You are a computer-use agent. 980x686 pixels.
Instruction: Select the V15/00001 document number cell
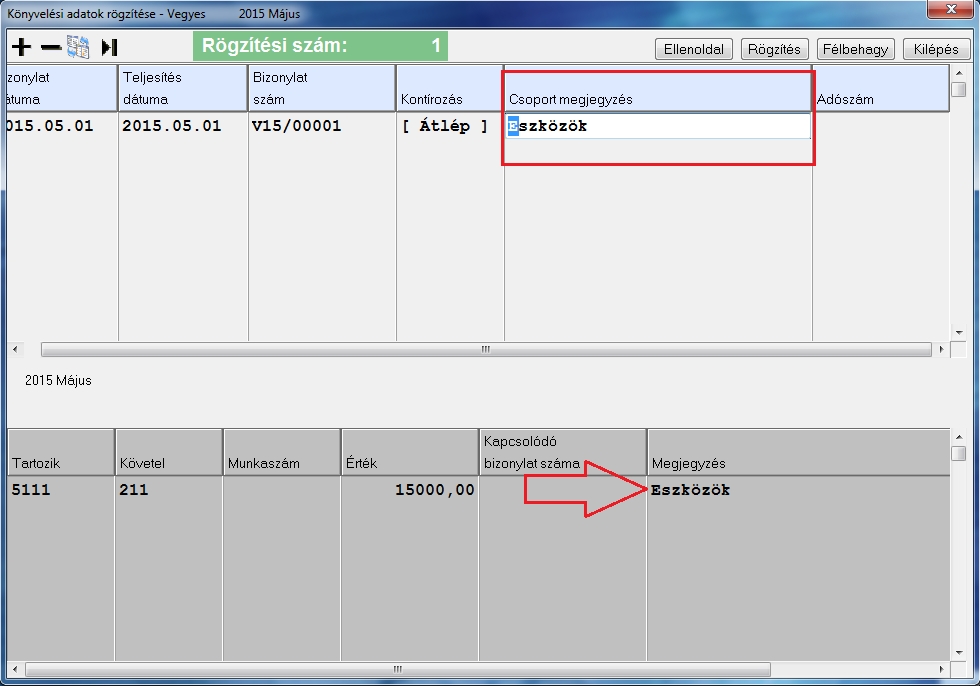[x=296, y=127]
